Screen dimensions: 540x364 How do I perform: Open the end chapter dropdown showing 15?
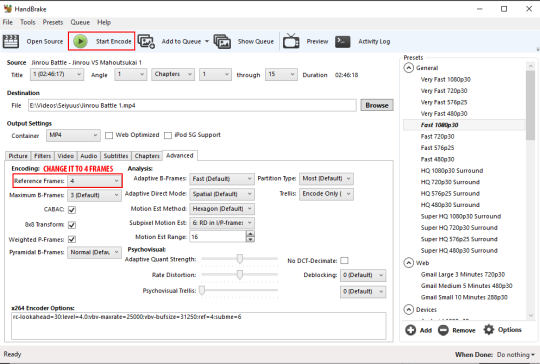click(281, 74)
